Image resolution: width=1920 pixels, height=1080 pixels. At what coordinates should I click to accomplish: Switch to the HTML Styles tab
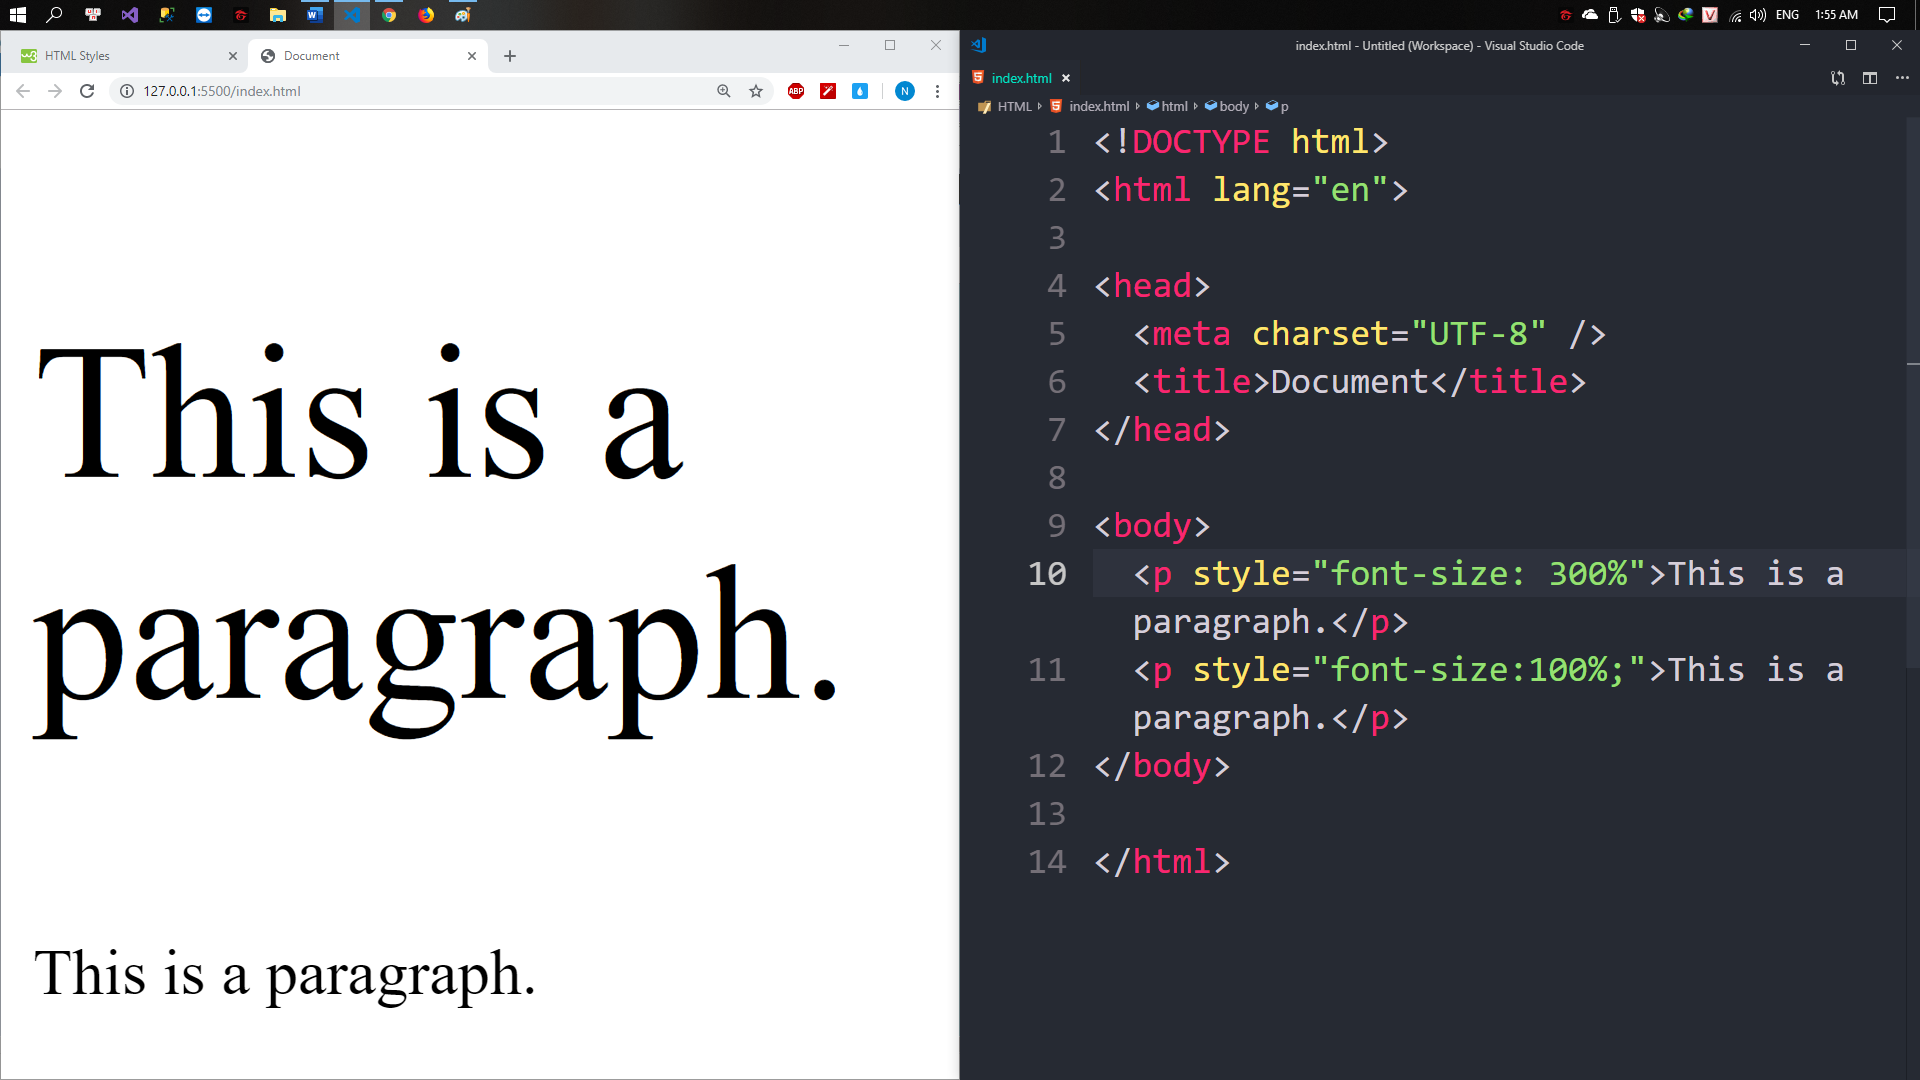pyautogui.click(x=120, y=56)
